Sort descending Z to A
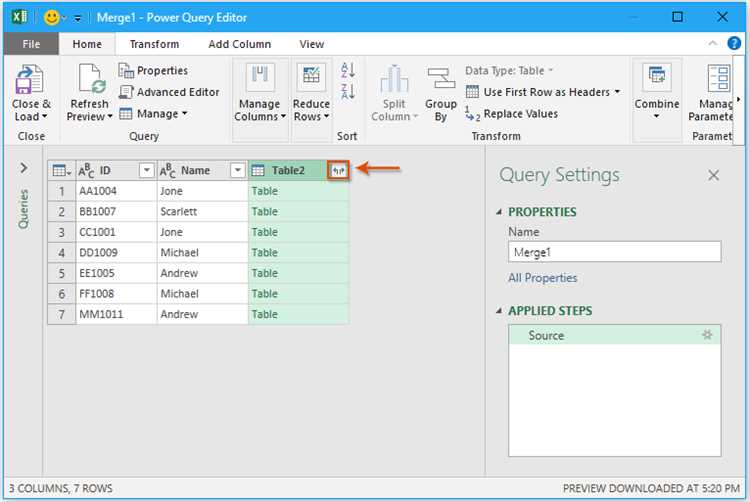The height and width of the screenshot is (502, 750). point(348,91)
